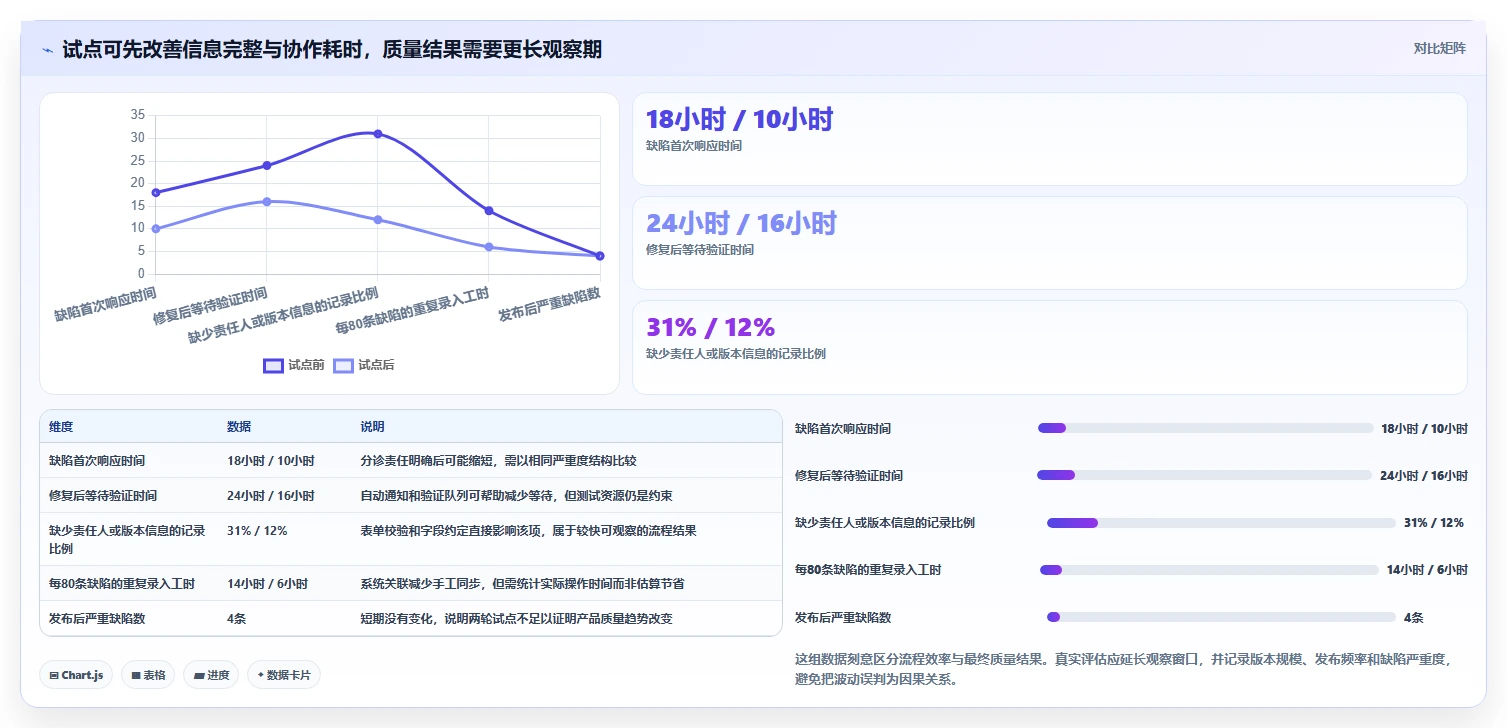
Task: Click the 发布后严重缺陷数 progress bar
Action: point(1221,617)
